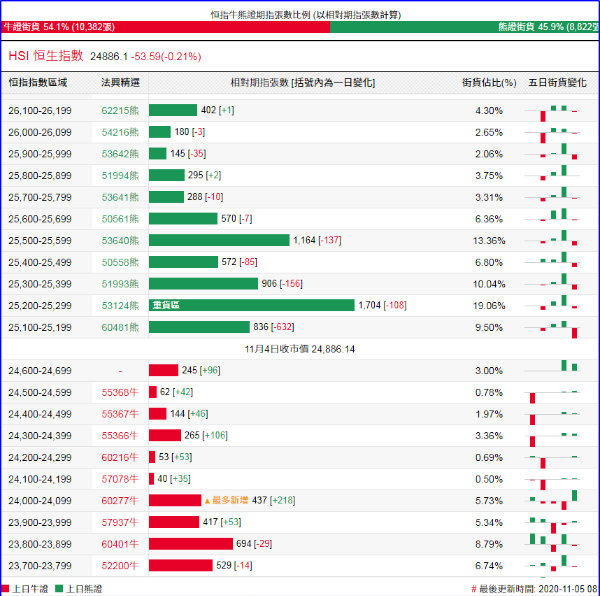The height and width of the screenshot is (596, 600).
Task: Select the HSI 恒生指數 title
Action: click(x=46, y=56)
